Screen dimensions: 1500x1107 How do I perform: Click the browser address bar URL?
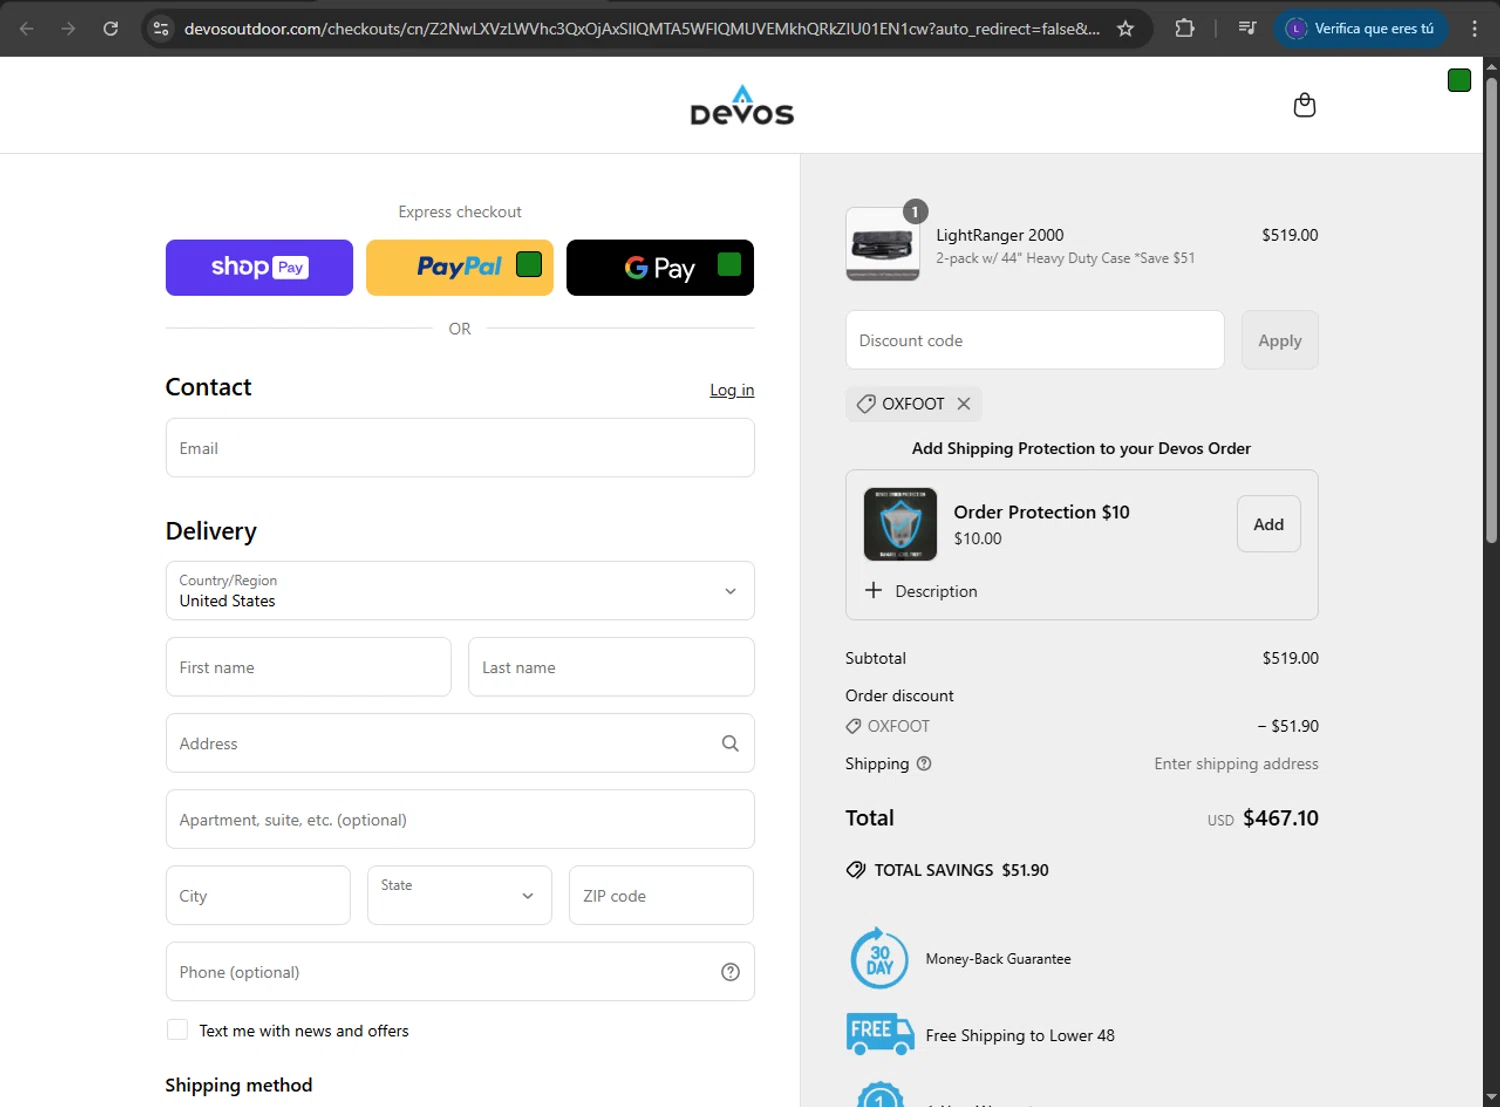(642, 29)
